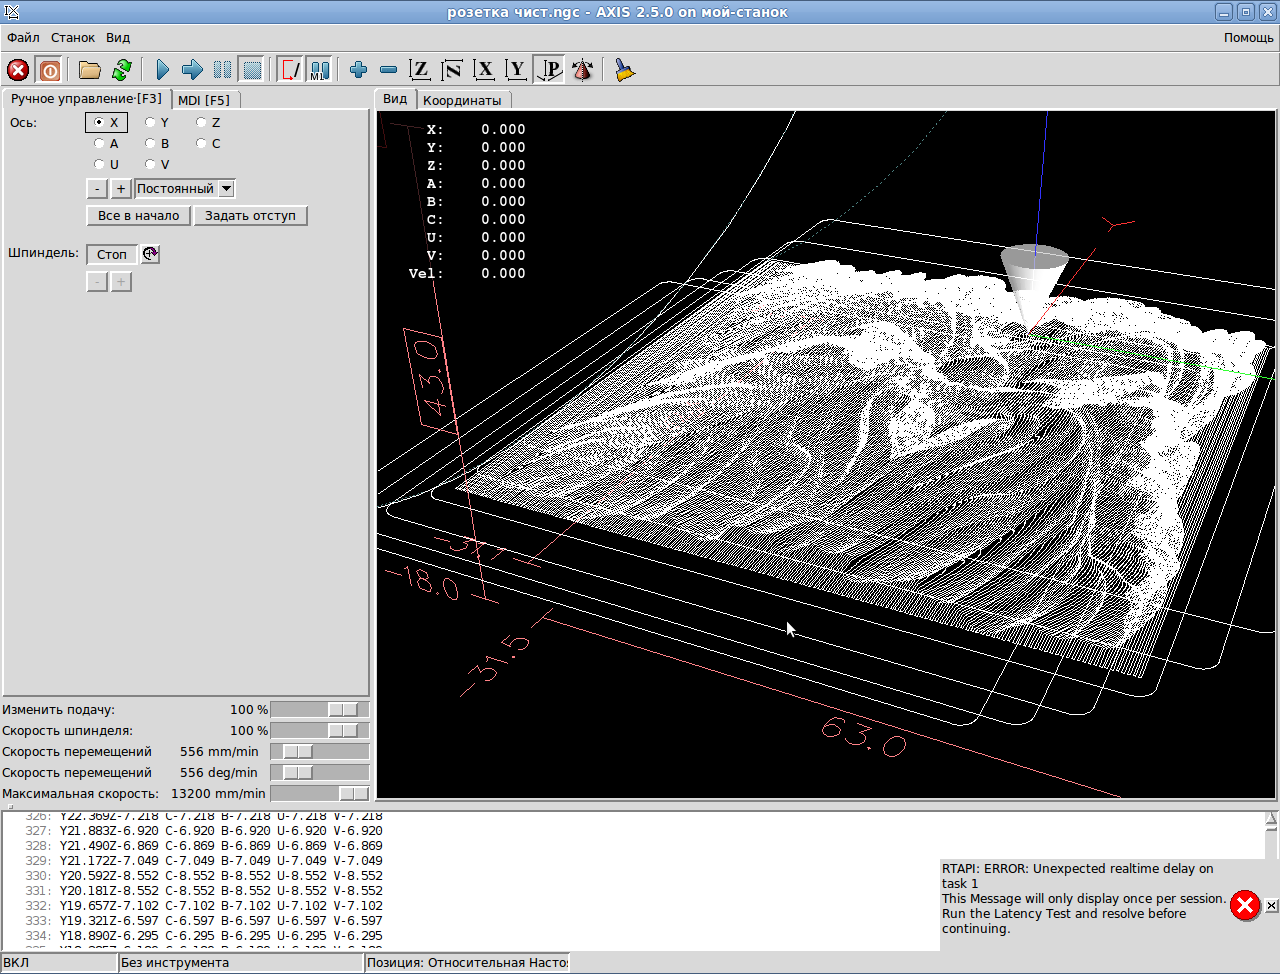Clear live plot with broom icon
Viewport: 1280px width, 974px height.
point(625,70)
